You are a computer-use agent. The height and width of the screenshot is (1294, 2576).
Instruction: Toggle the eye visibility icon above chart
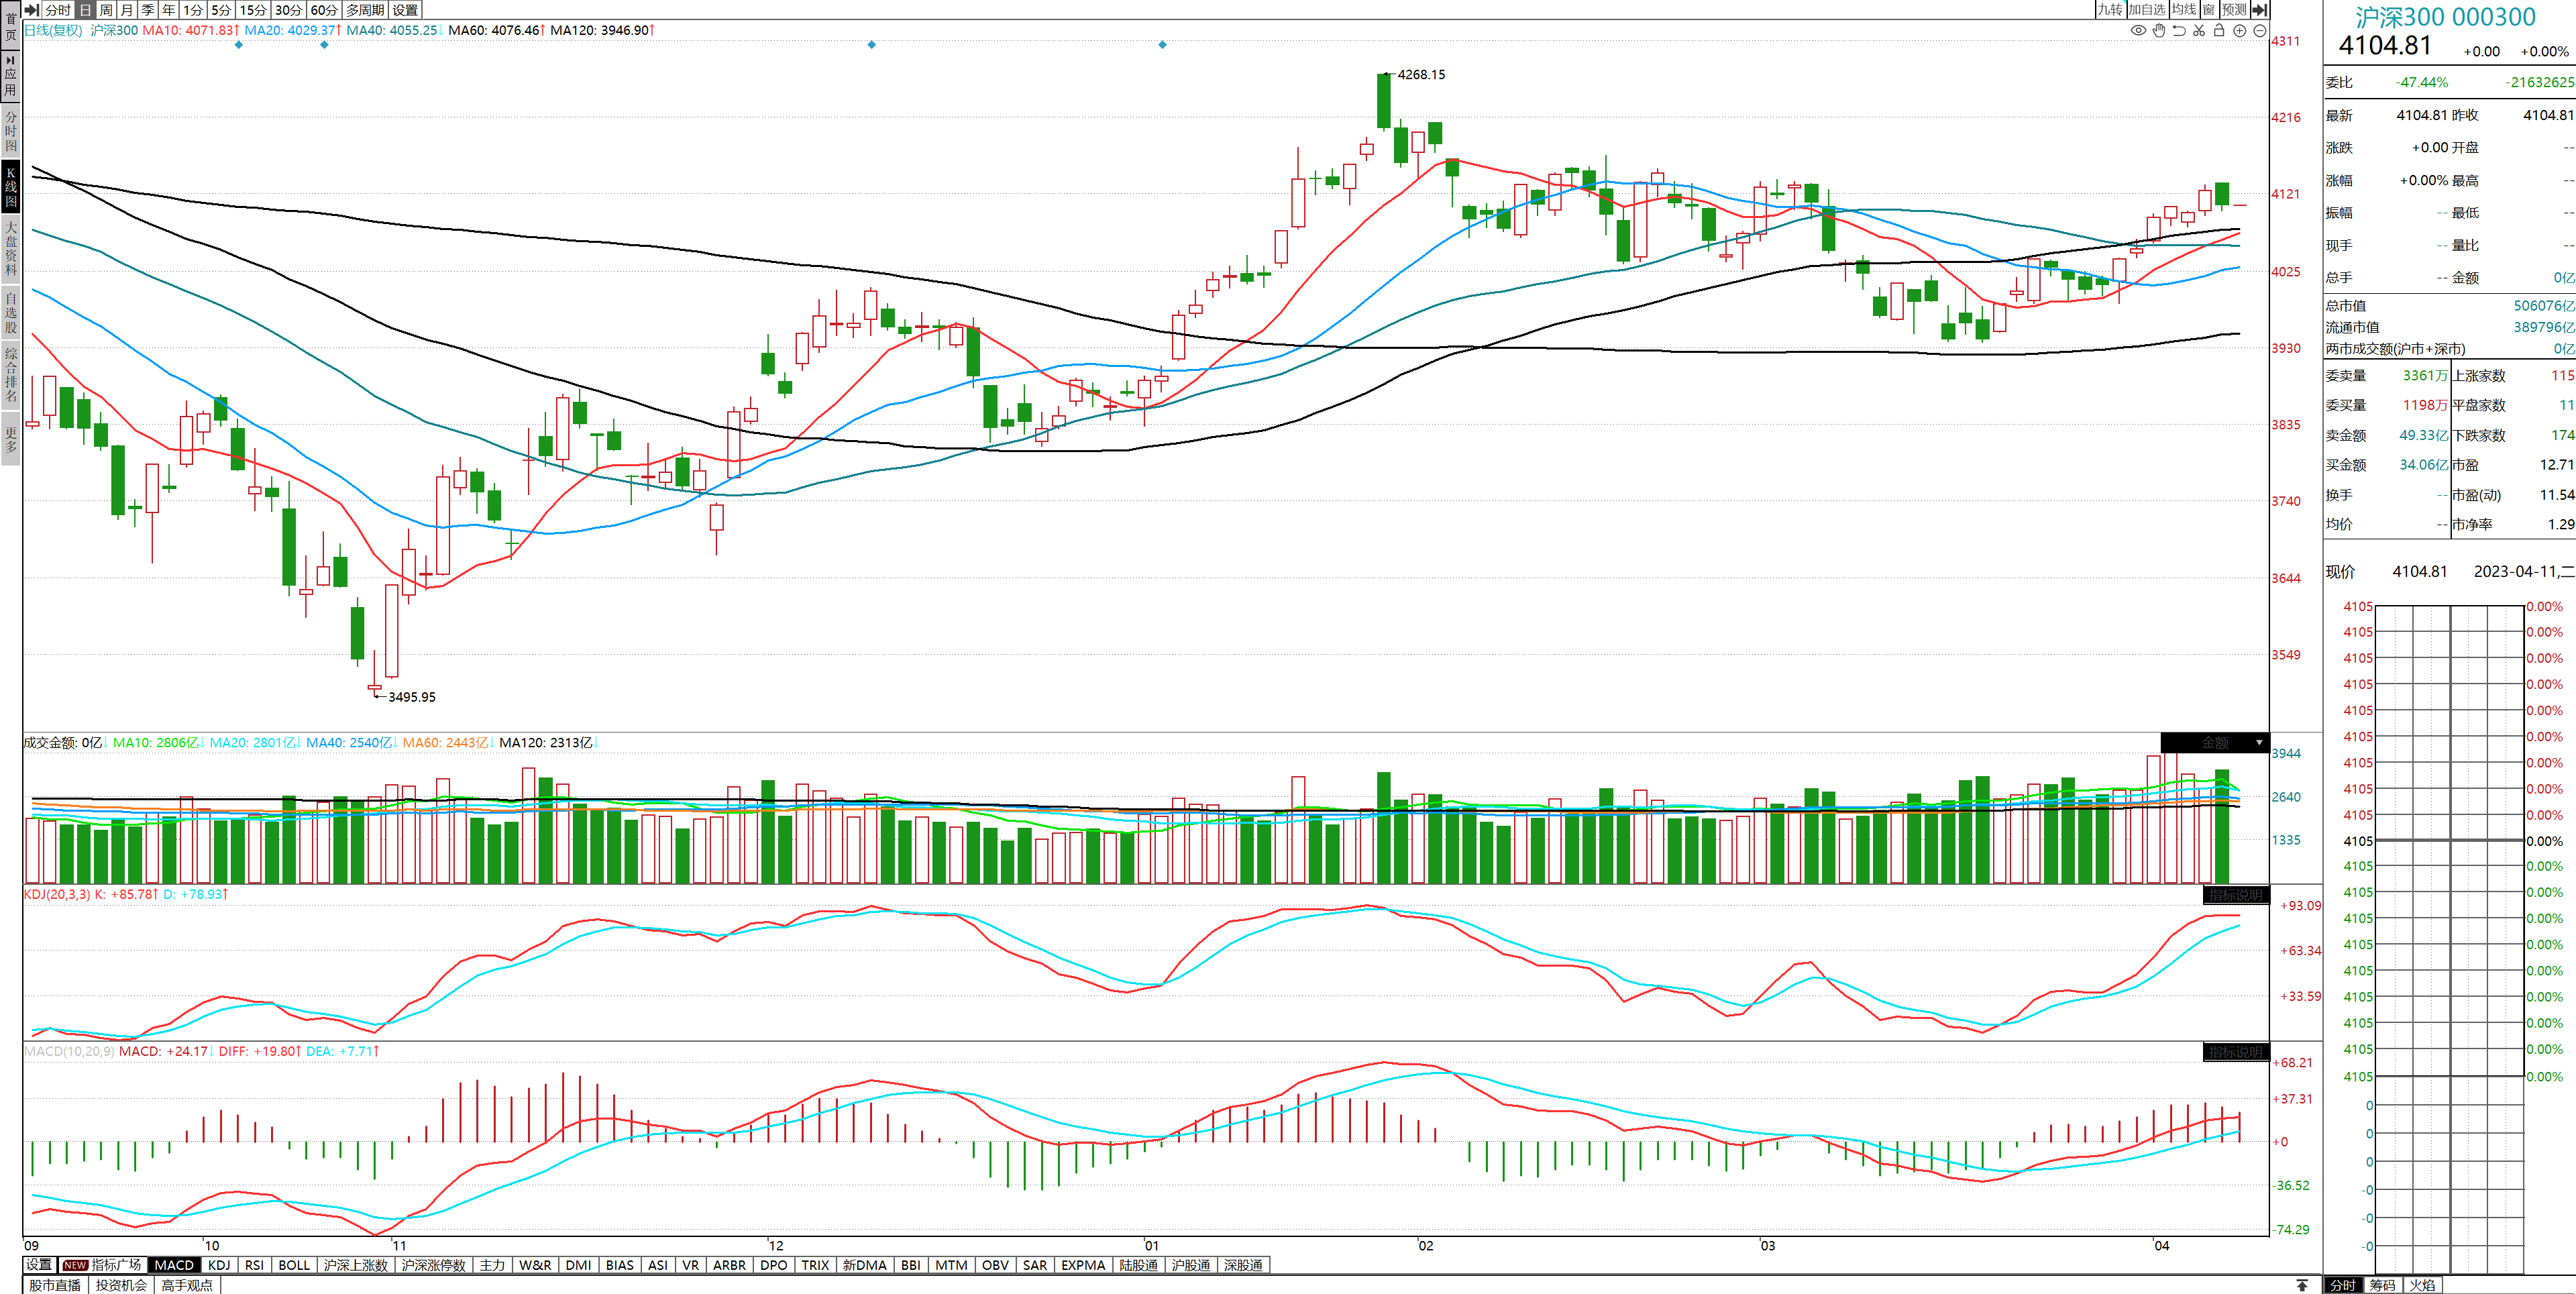coord(2138,31)
